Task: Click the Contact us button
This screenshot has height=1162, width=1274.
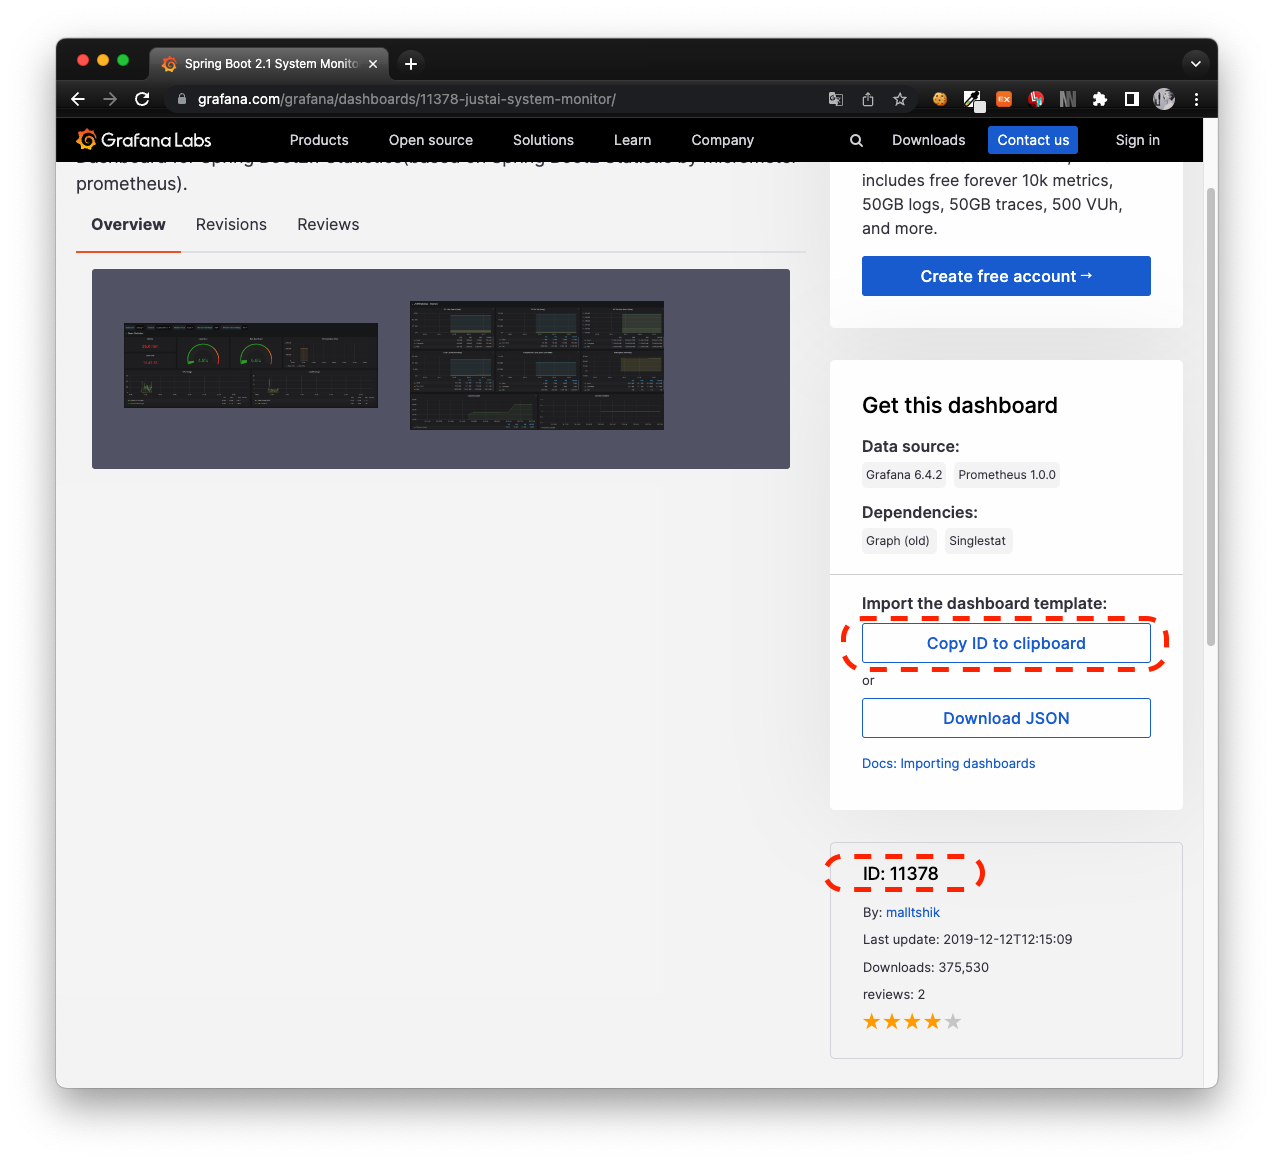Action: click(1033, 140)
